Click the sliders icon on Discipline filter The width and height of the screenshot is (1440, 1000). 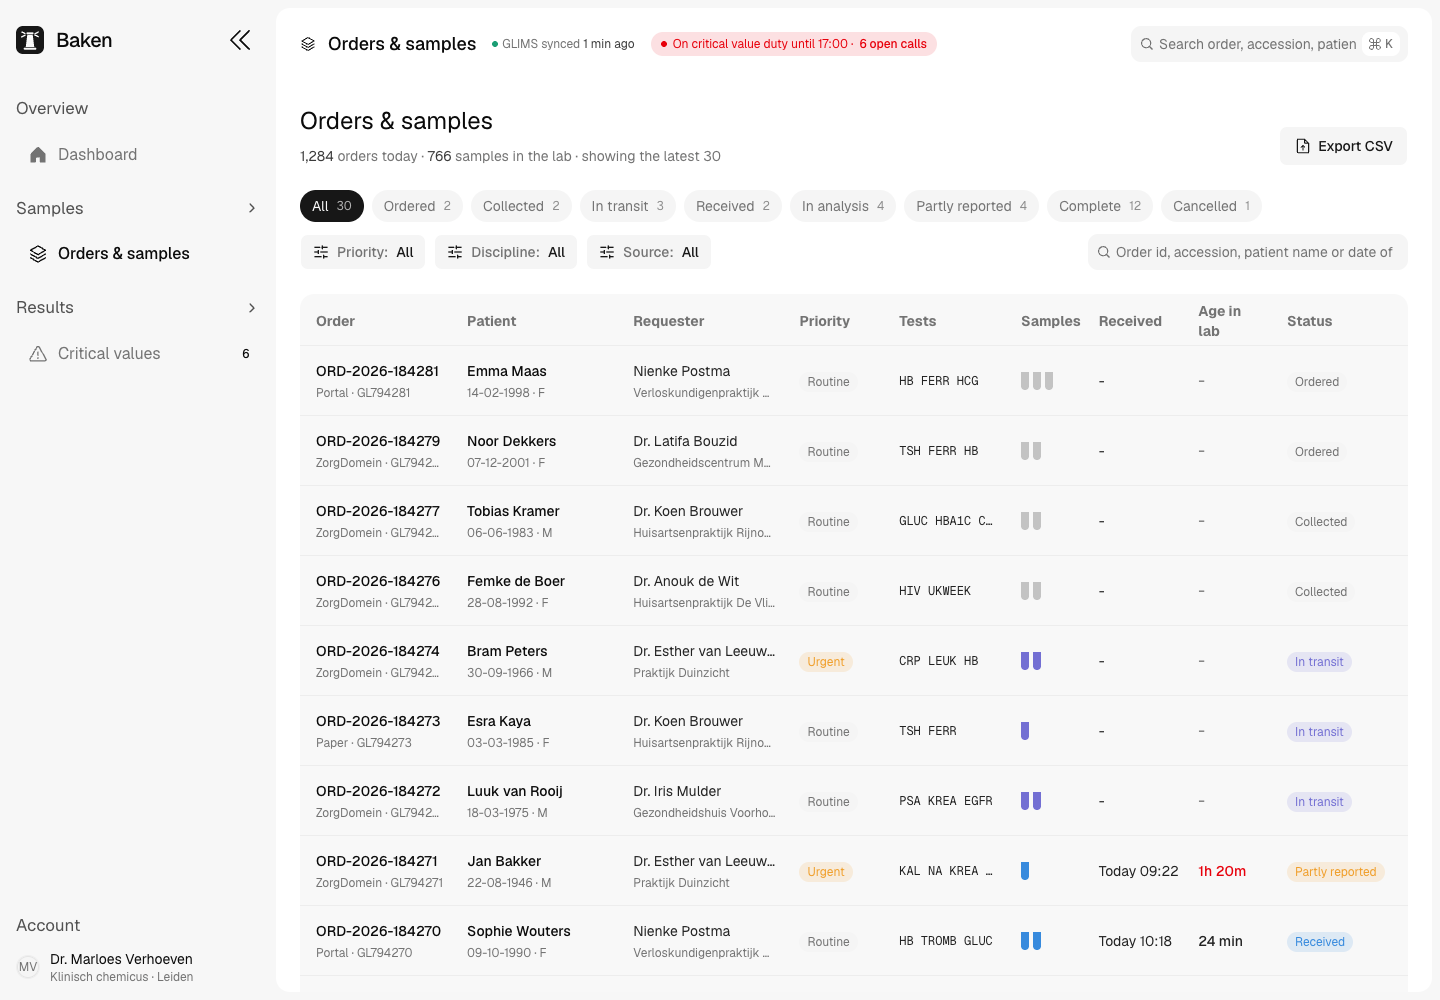pyautogui.click(x=455, y=252)
